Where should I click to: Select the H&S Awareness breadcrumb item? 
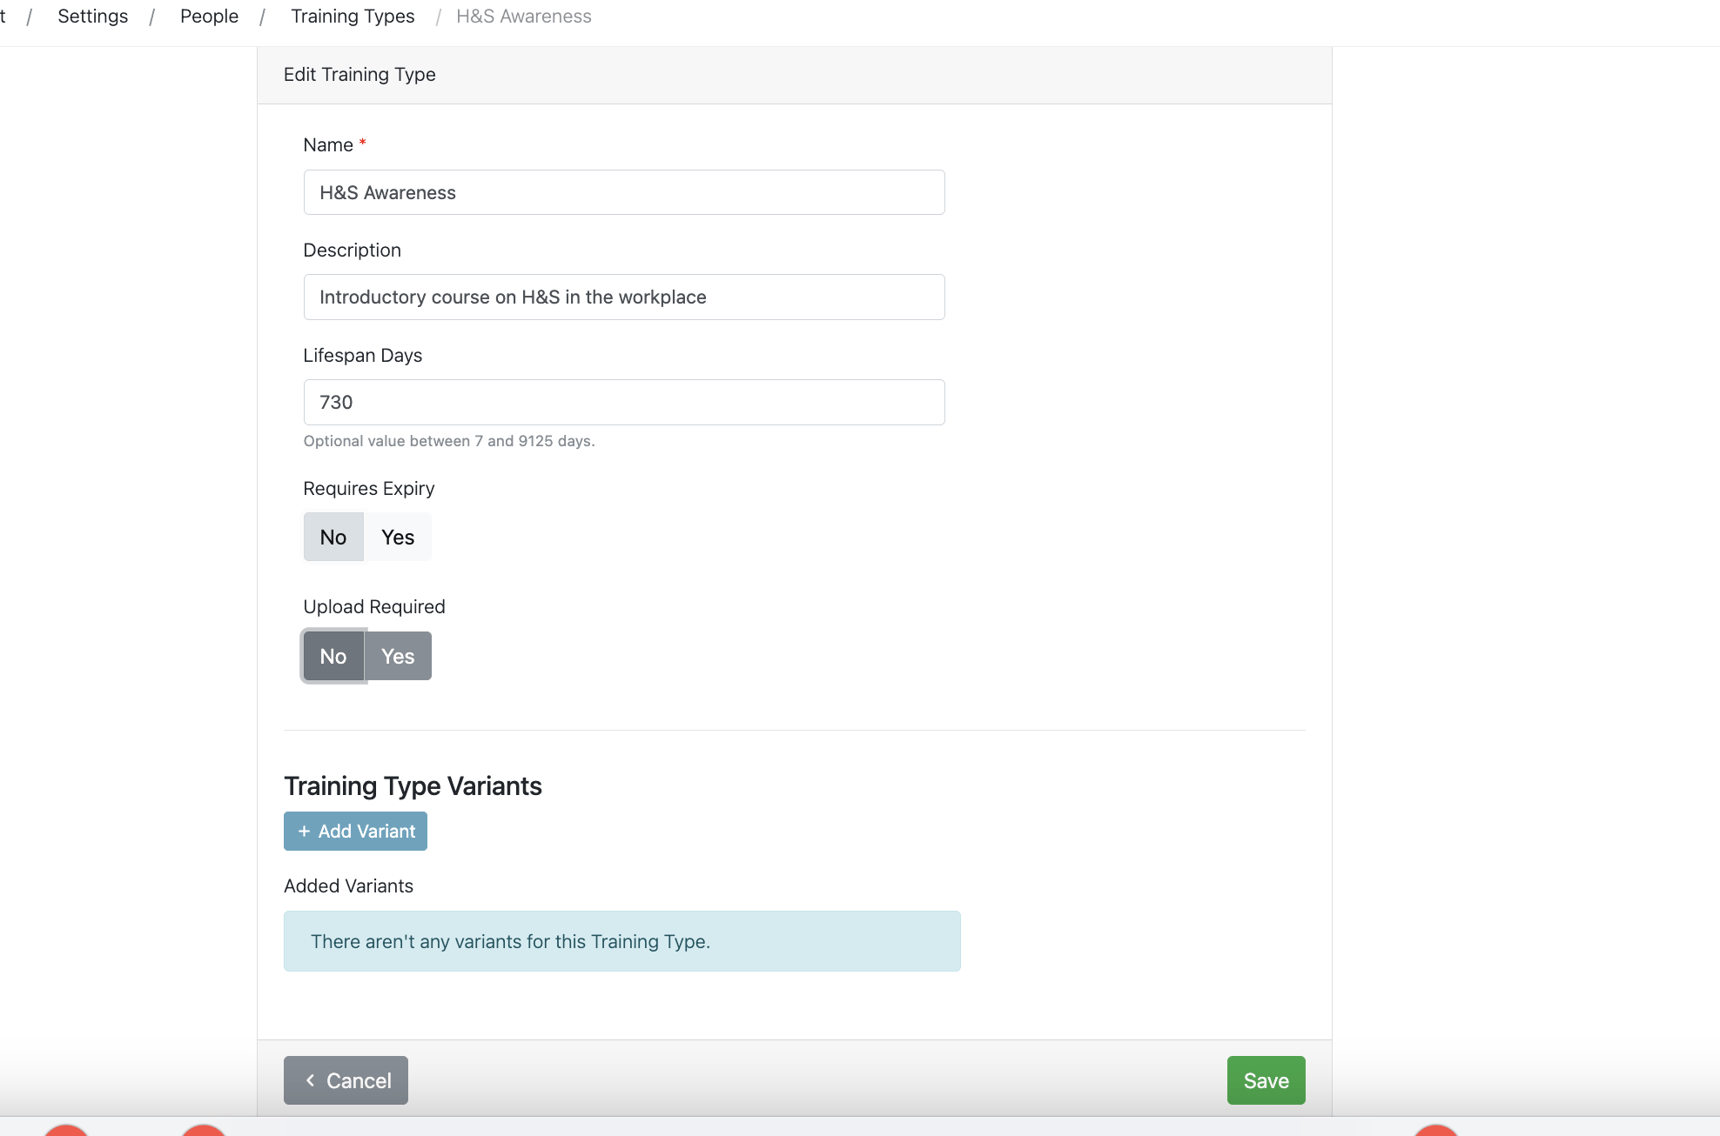523,16
